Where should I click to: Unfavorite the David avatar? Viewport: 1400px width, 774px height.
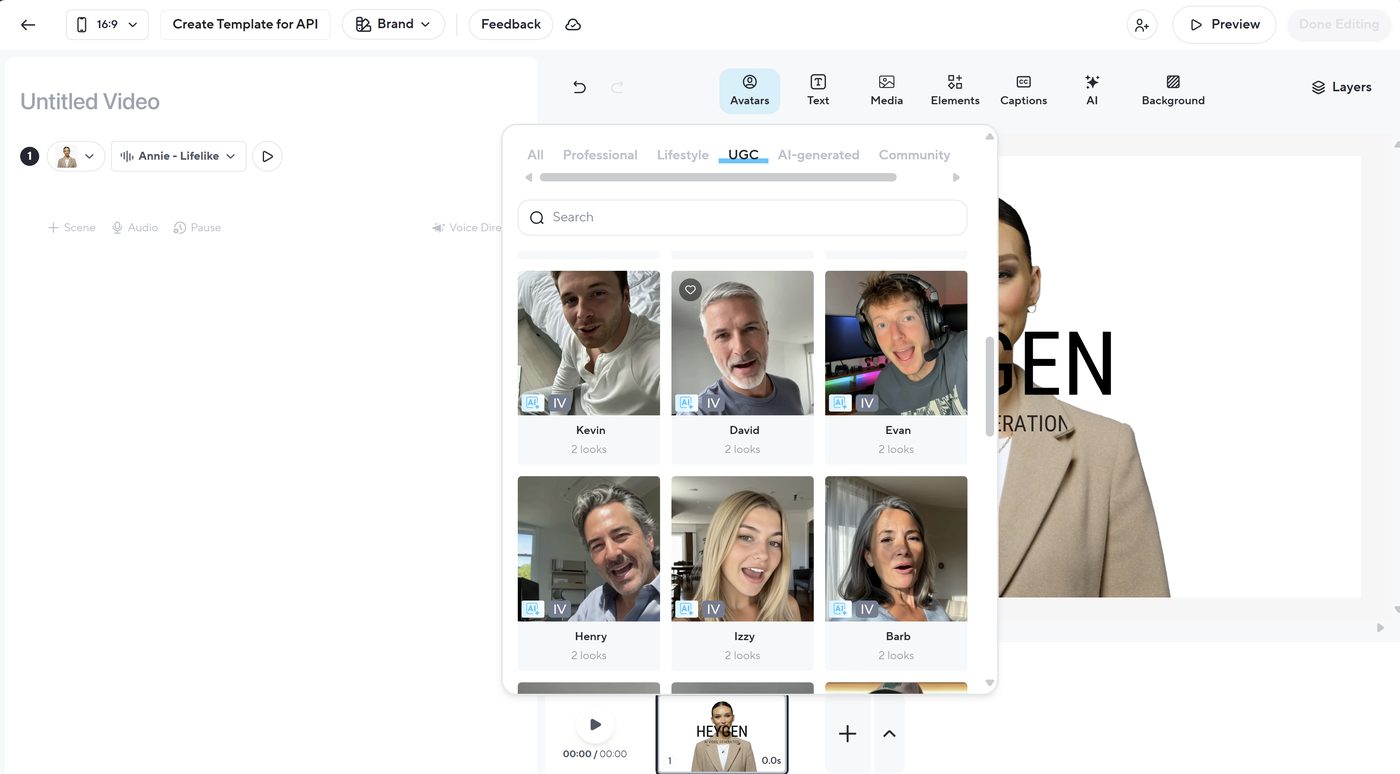point(689,289)
